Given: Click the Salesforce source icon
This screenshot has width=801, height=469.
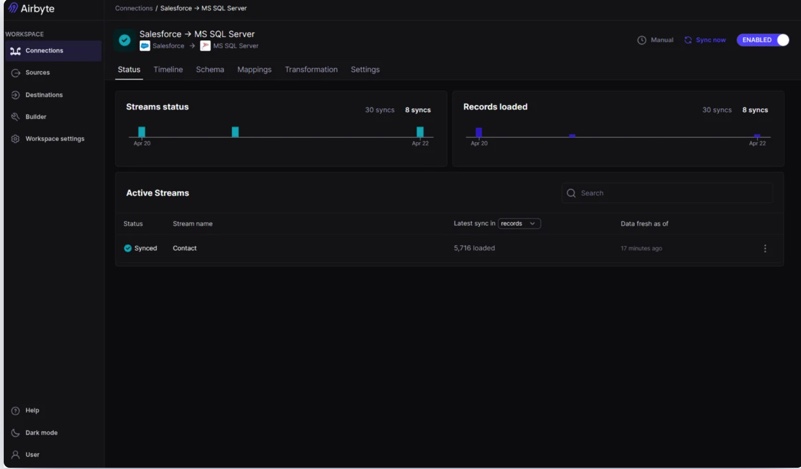Looking at the screenshot, I should point(145,46).
